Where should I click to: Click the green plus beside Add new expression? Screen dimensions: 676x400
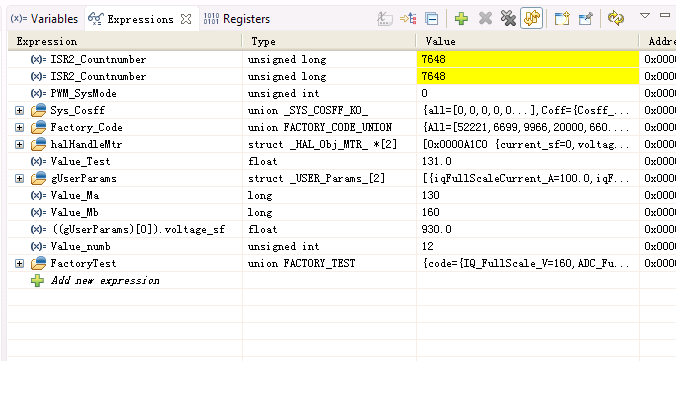(x=38, y=281)
